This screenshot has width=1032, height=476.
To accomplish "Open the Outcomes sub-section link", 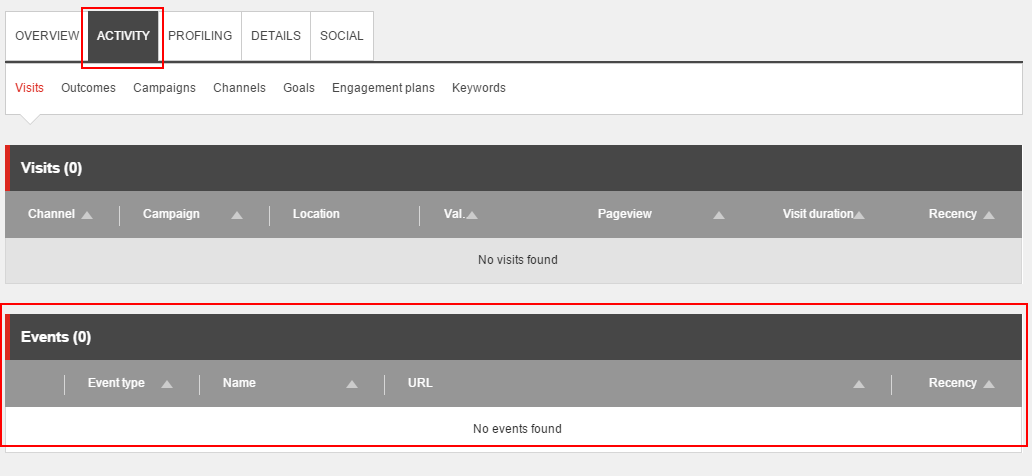I will [x=88, y=88].
